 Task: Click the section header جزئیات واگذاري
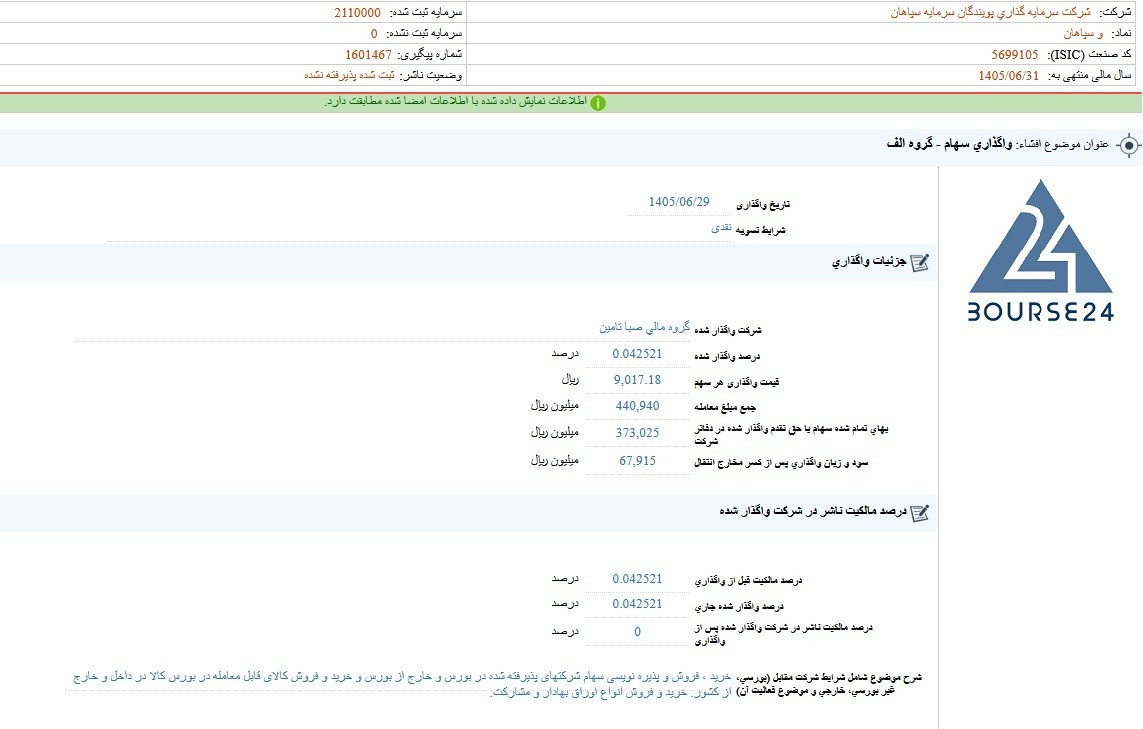(x=870, y=262)
